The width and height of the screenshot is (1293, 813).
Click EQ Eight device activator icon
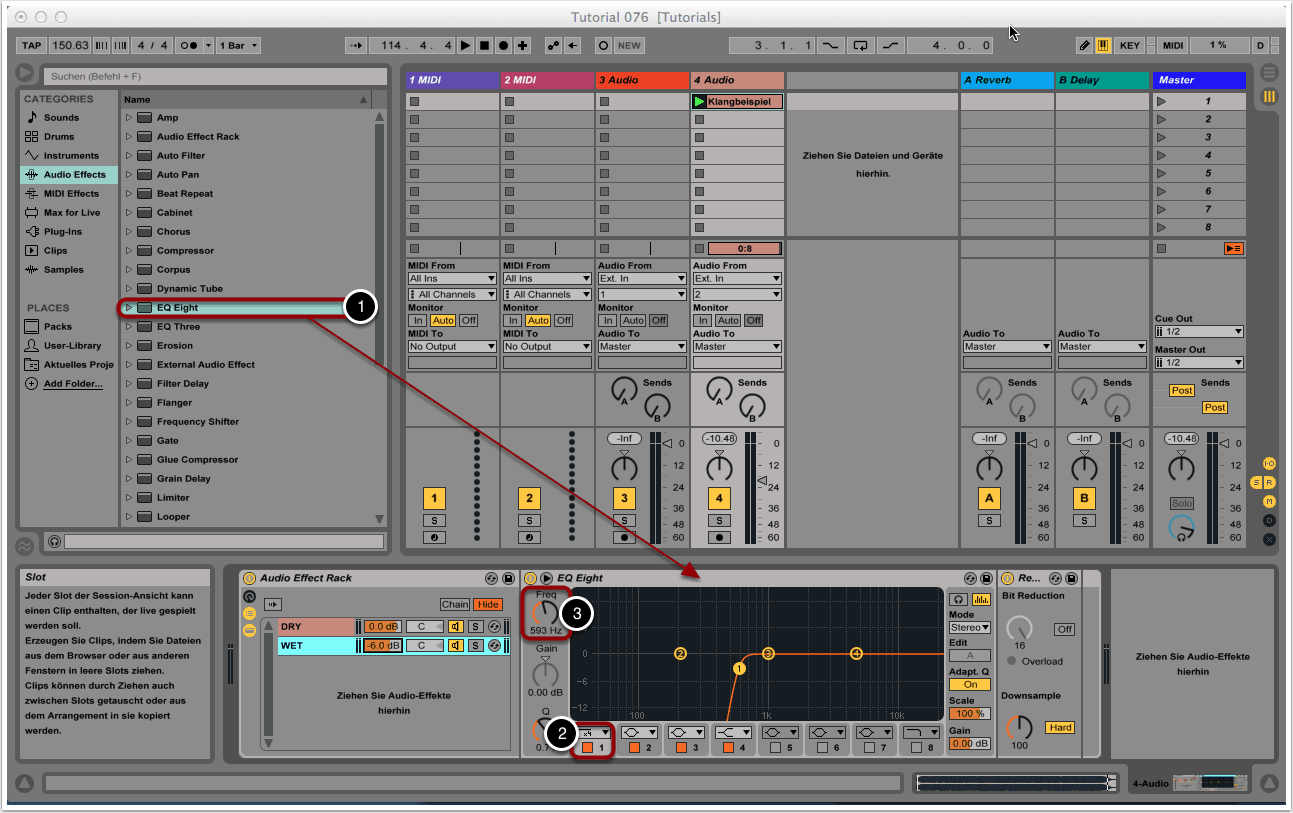(x=531, y=578)
